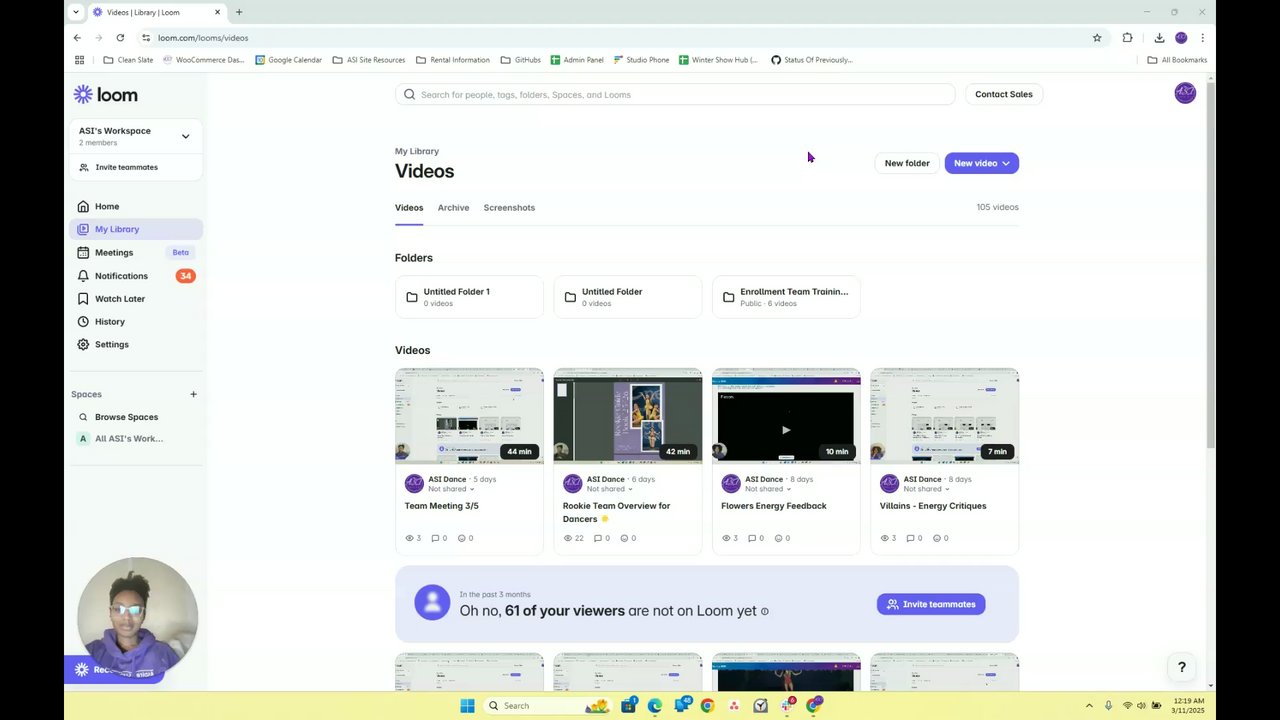Open the Notifications page
Image resolution: width=1280 pixels, height=720 pixels.
coord(136,276)
